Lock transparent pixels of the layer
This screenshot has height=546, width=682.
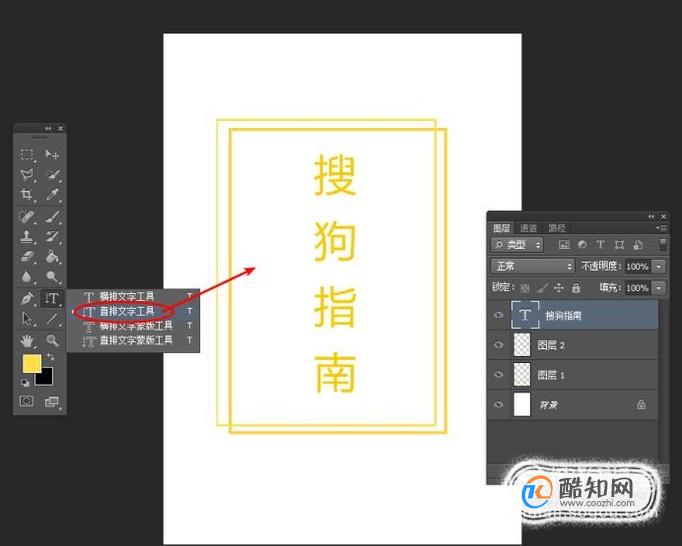click(525, 288)
